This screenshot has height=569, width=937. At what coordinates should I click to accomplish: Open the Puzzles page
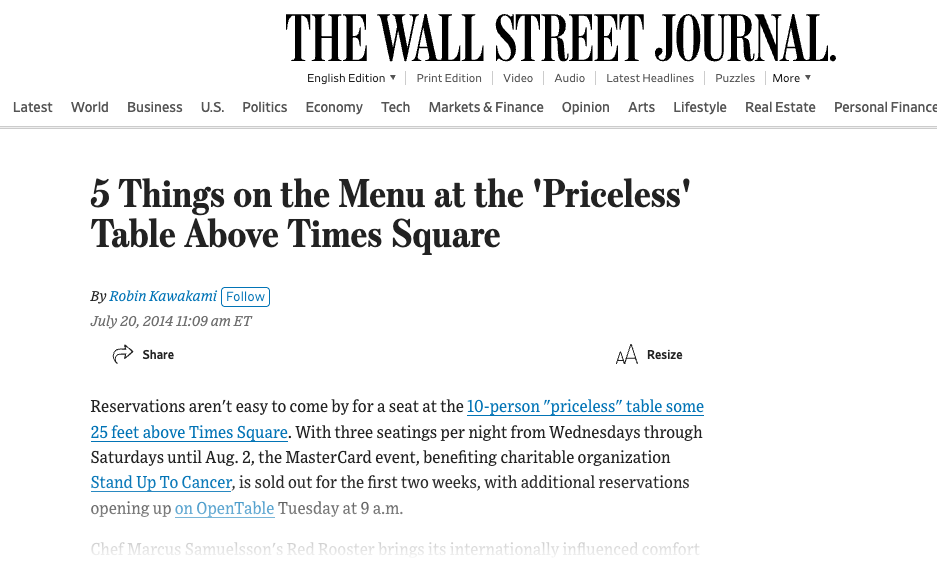click(x=735, y=78)
